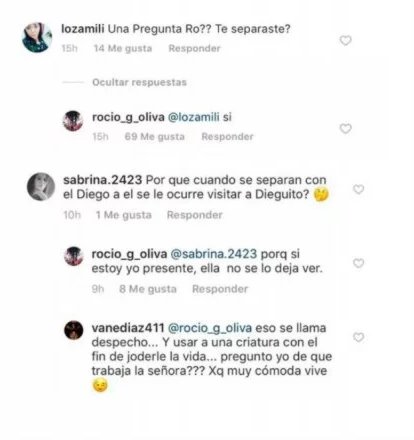414x440 pixels.
Task: Like rocio_g_oliva's reply to sabrina.2423
Action: 358,263
